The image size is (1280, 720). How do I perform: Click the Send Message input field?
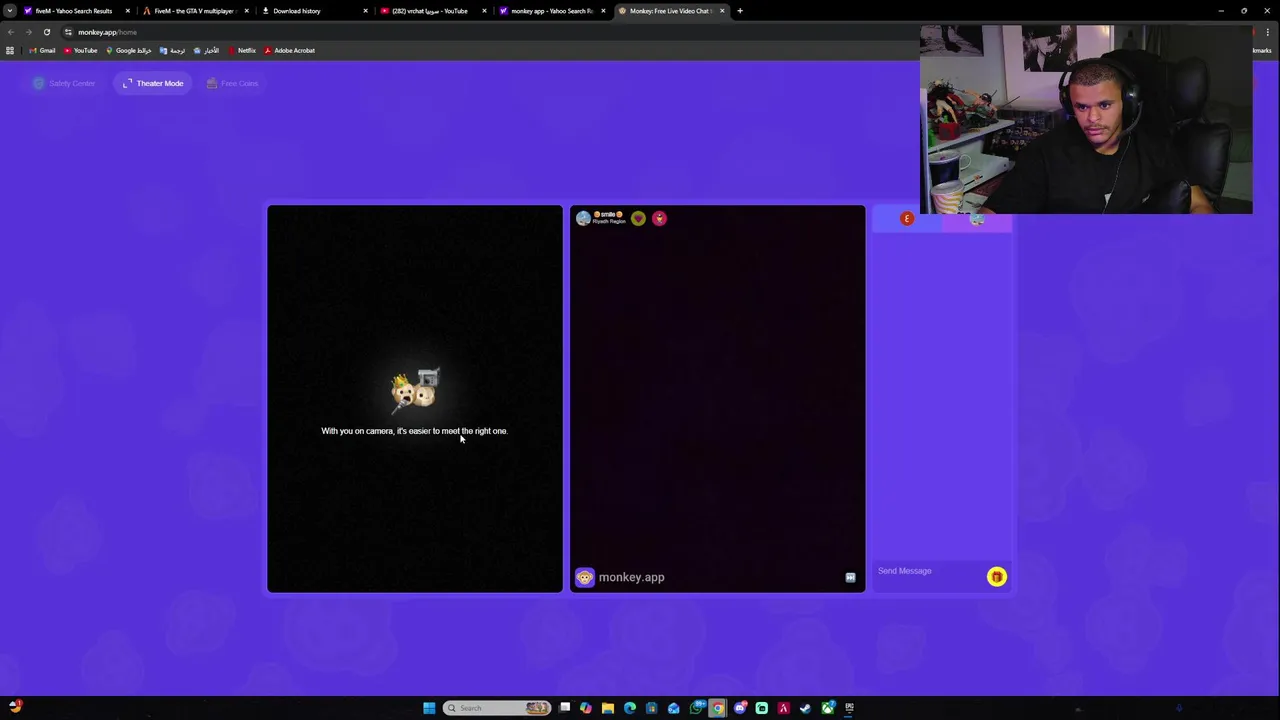pos(930,571)
